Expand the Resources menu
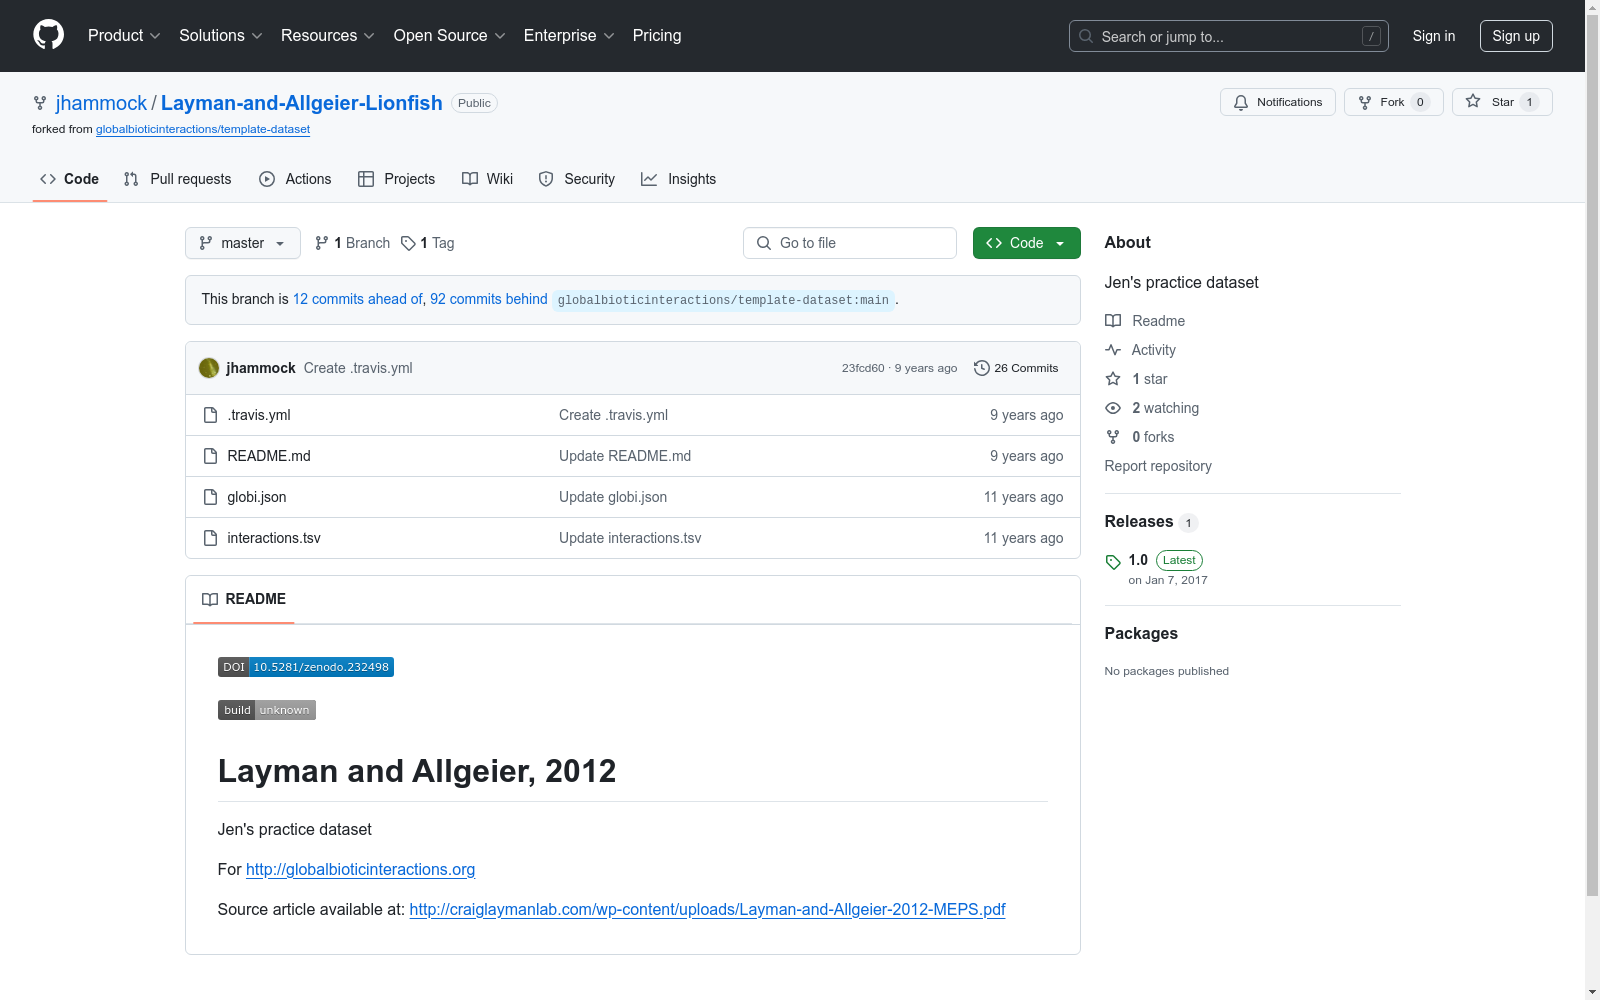1600x1000 pixels. tap(328, 36)
